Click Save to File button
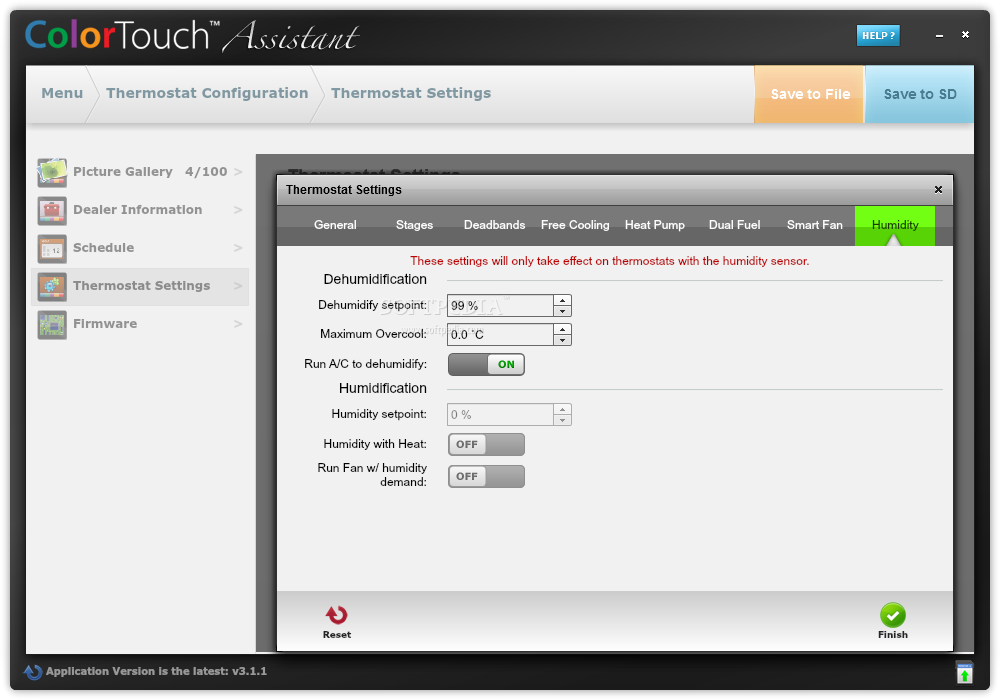This screenshot has height=700, width=1000. (x=809, y=94)
